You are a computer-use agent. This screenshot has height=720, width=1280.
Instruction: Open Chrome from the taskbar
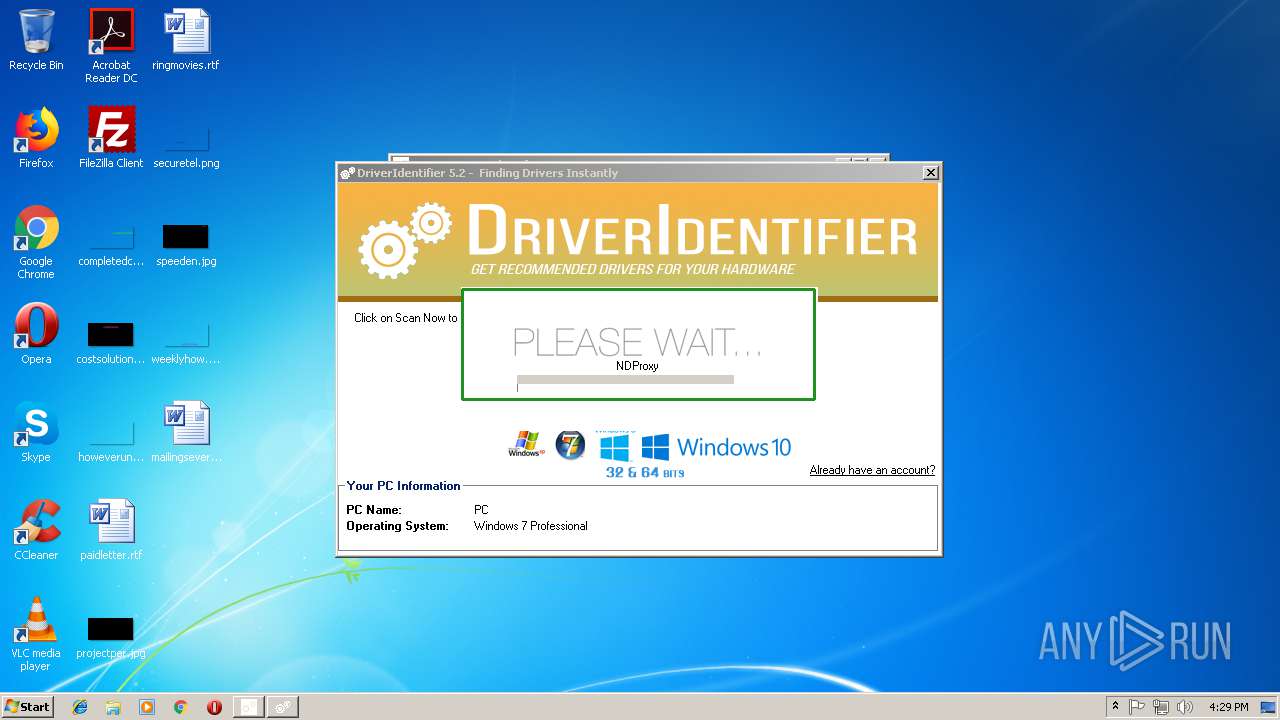pyautogui.click(x=180, y=707)
